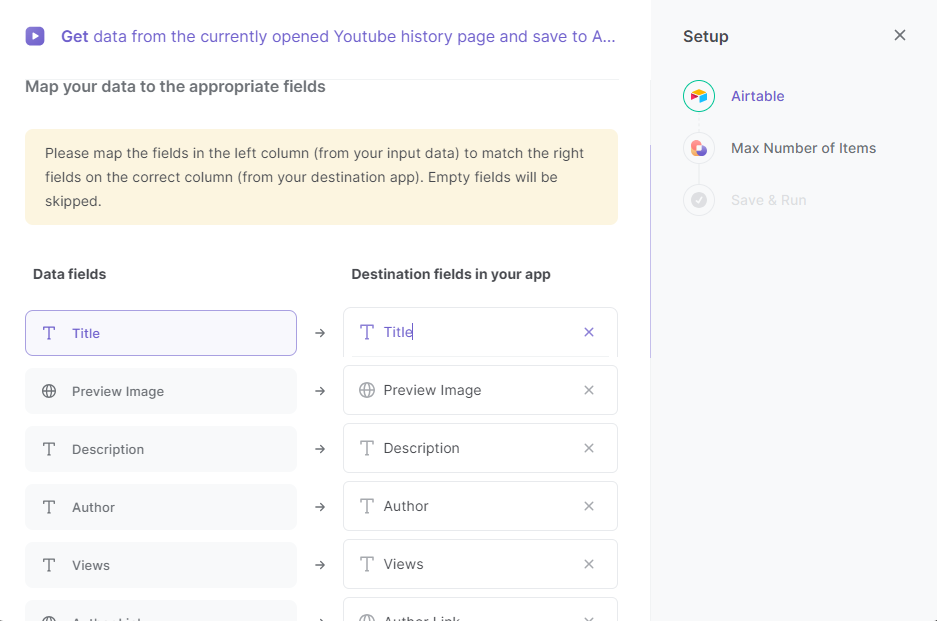Click the Map your data heading

click(175, 87)
